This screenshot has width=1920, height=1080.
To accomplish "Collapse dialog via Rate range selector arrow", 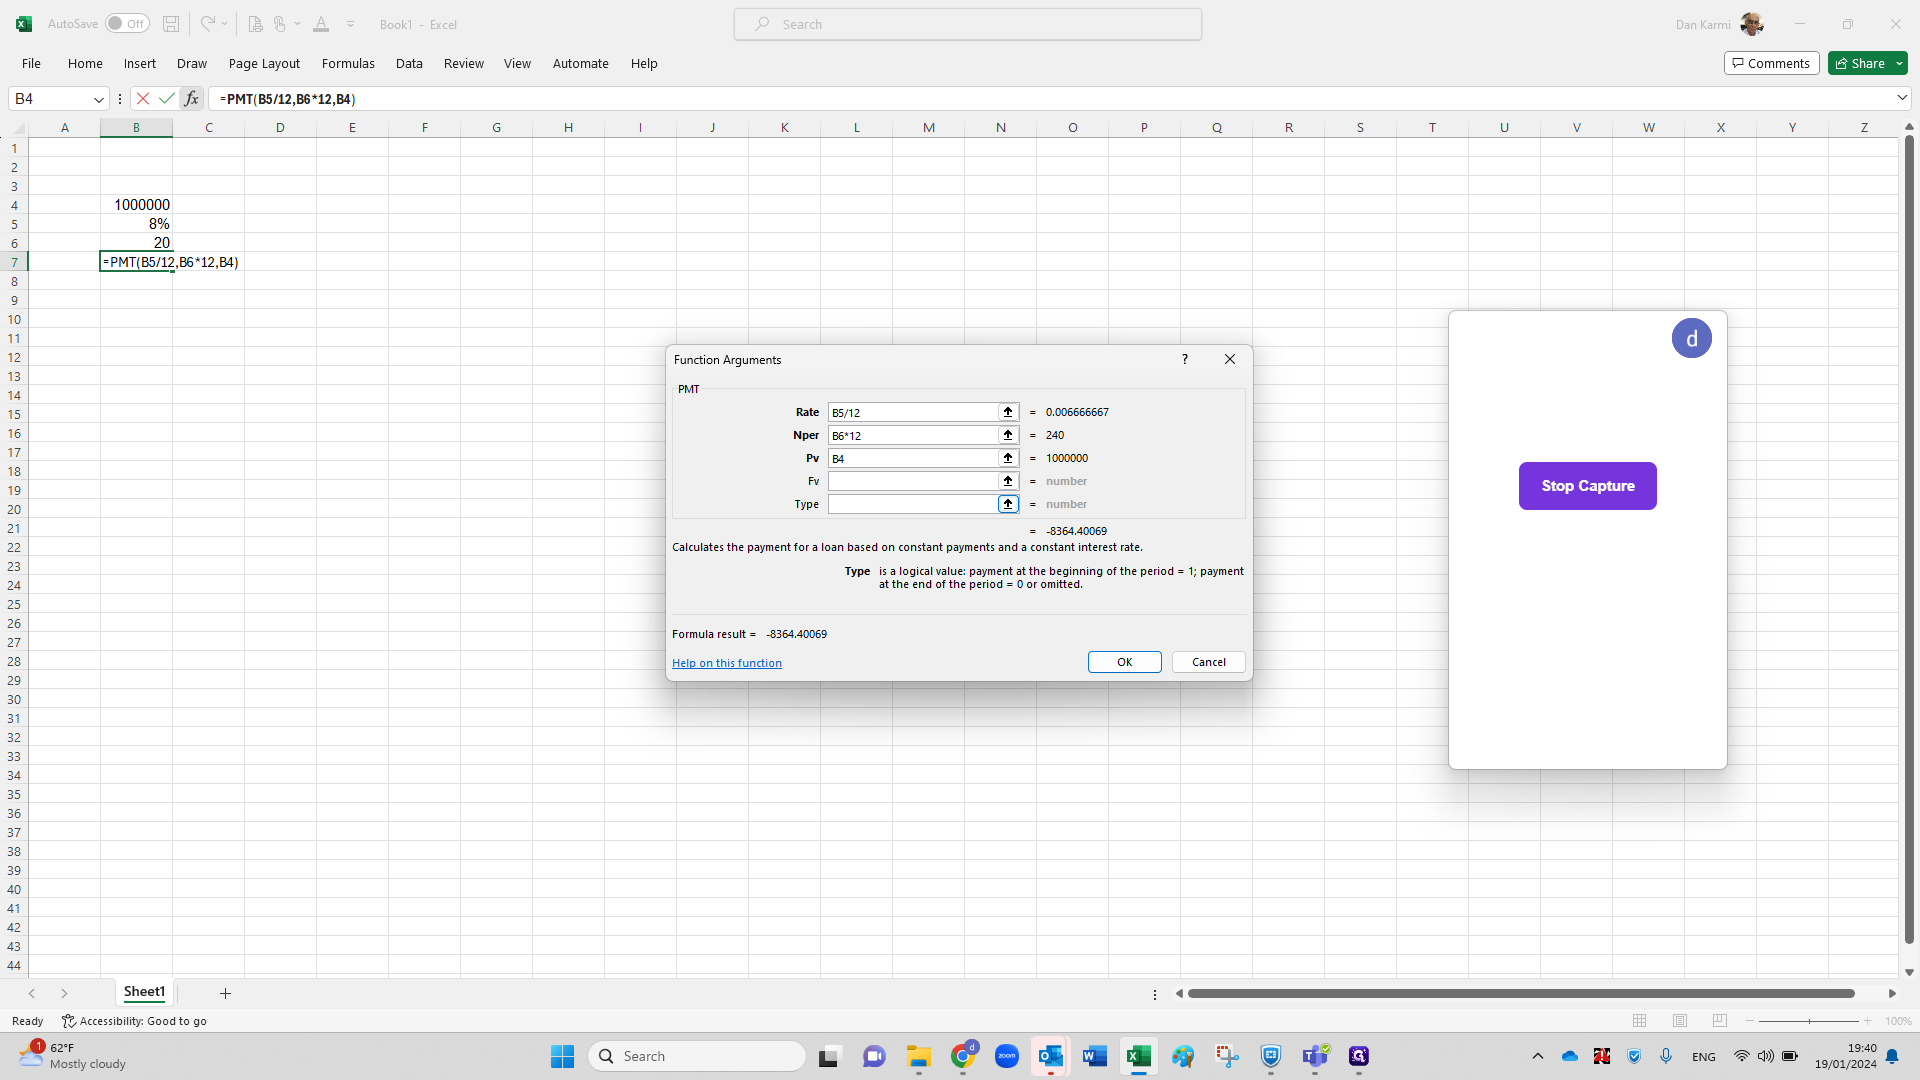I will 1008,412.
